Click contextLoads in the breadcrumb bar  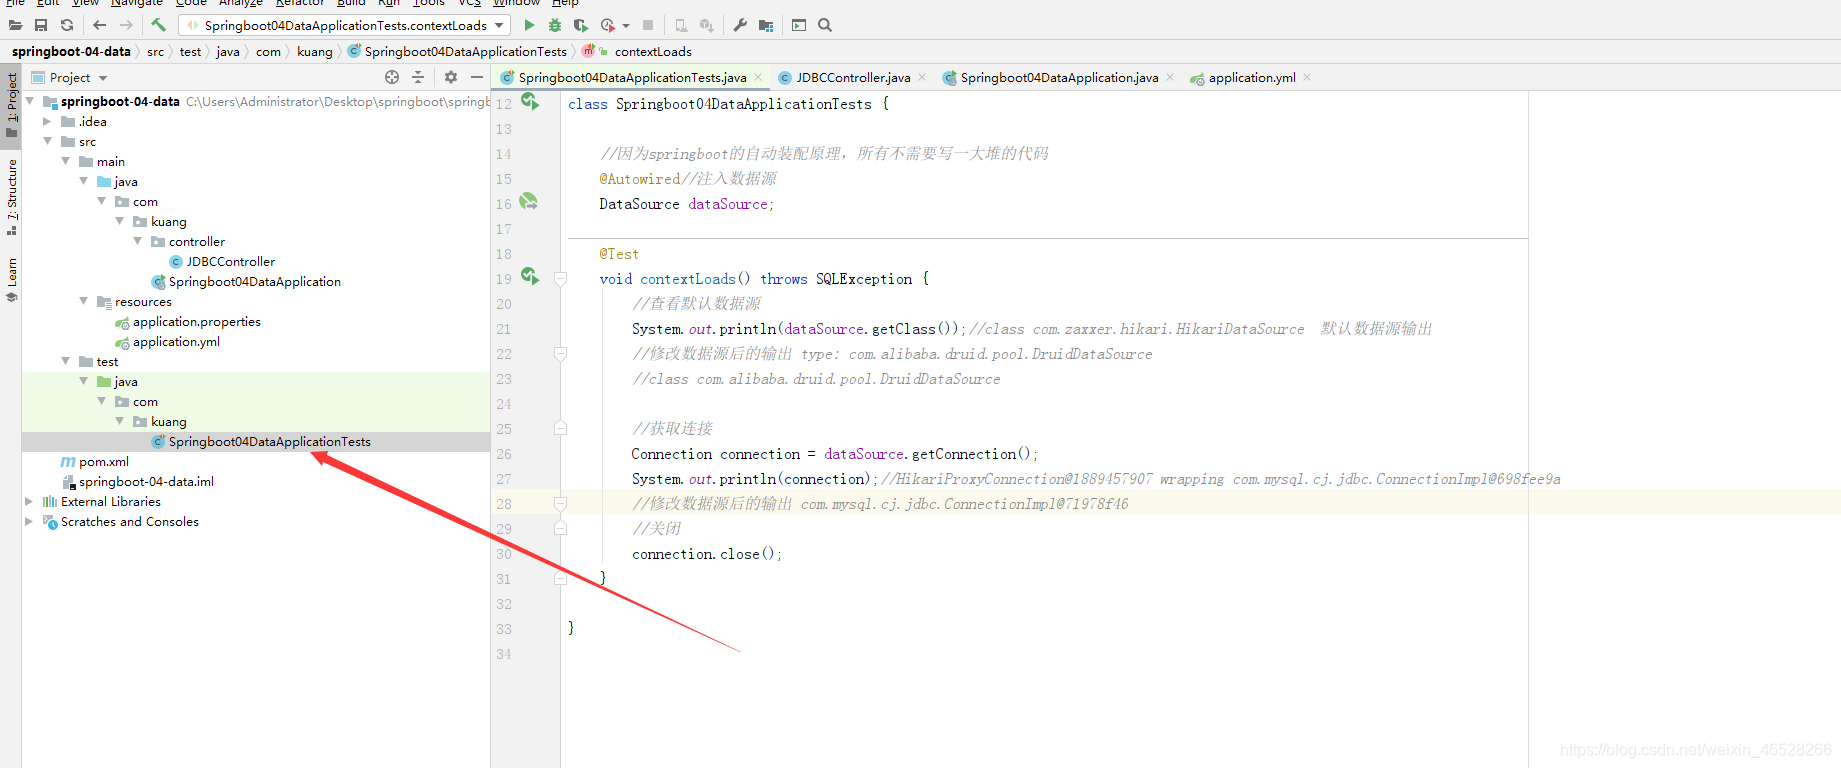pyautogui.click(x=653, y=51)
